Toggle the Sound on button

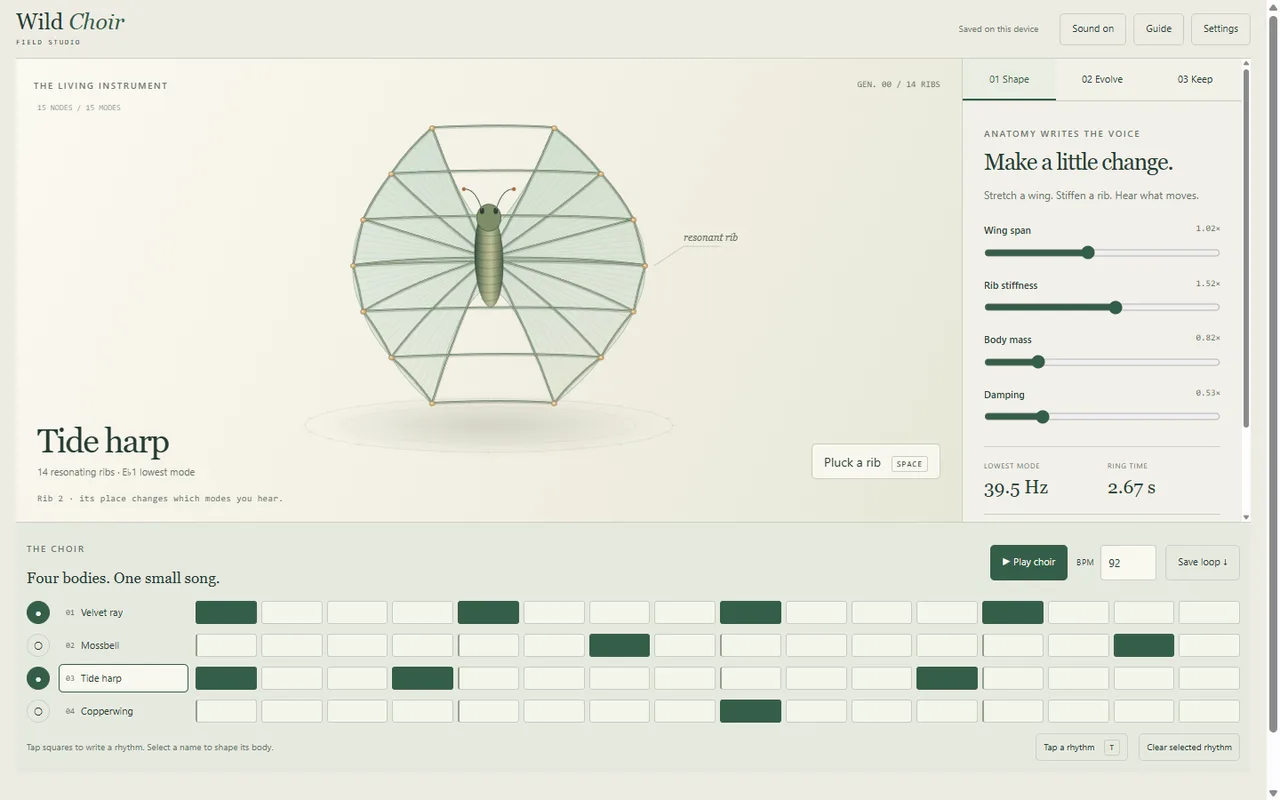point(1093,29)
